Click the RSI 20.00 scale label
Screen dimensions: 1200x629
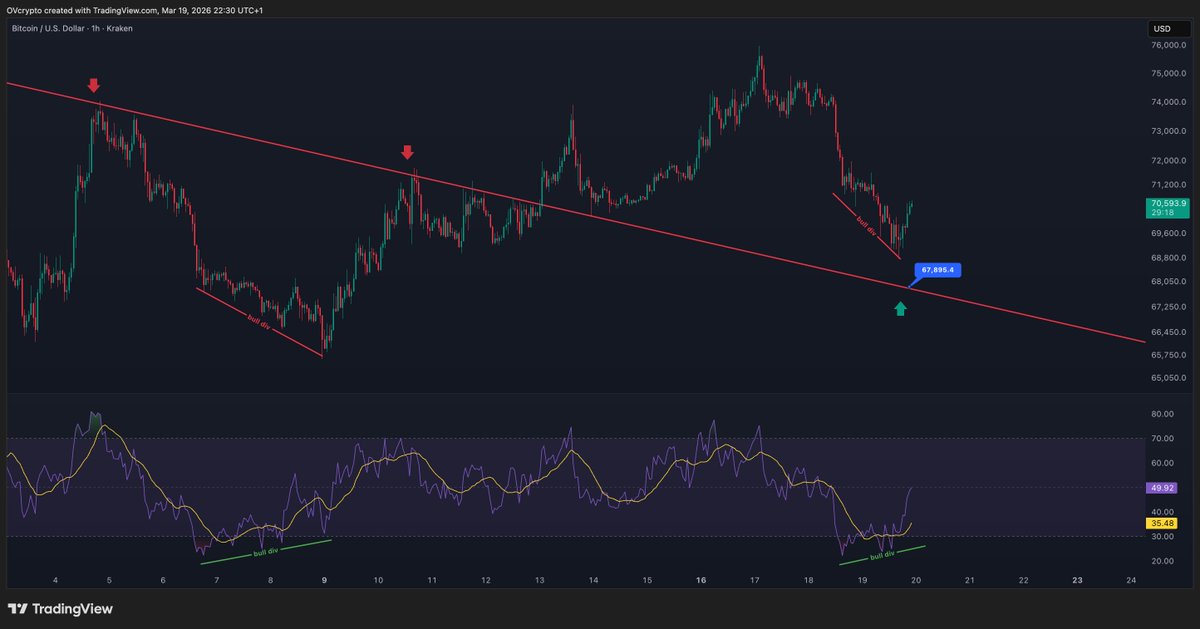(x=1162, y=561)
